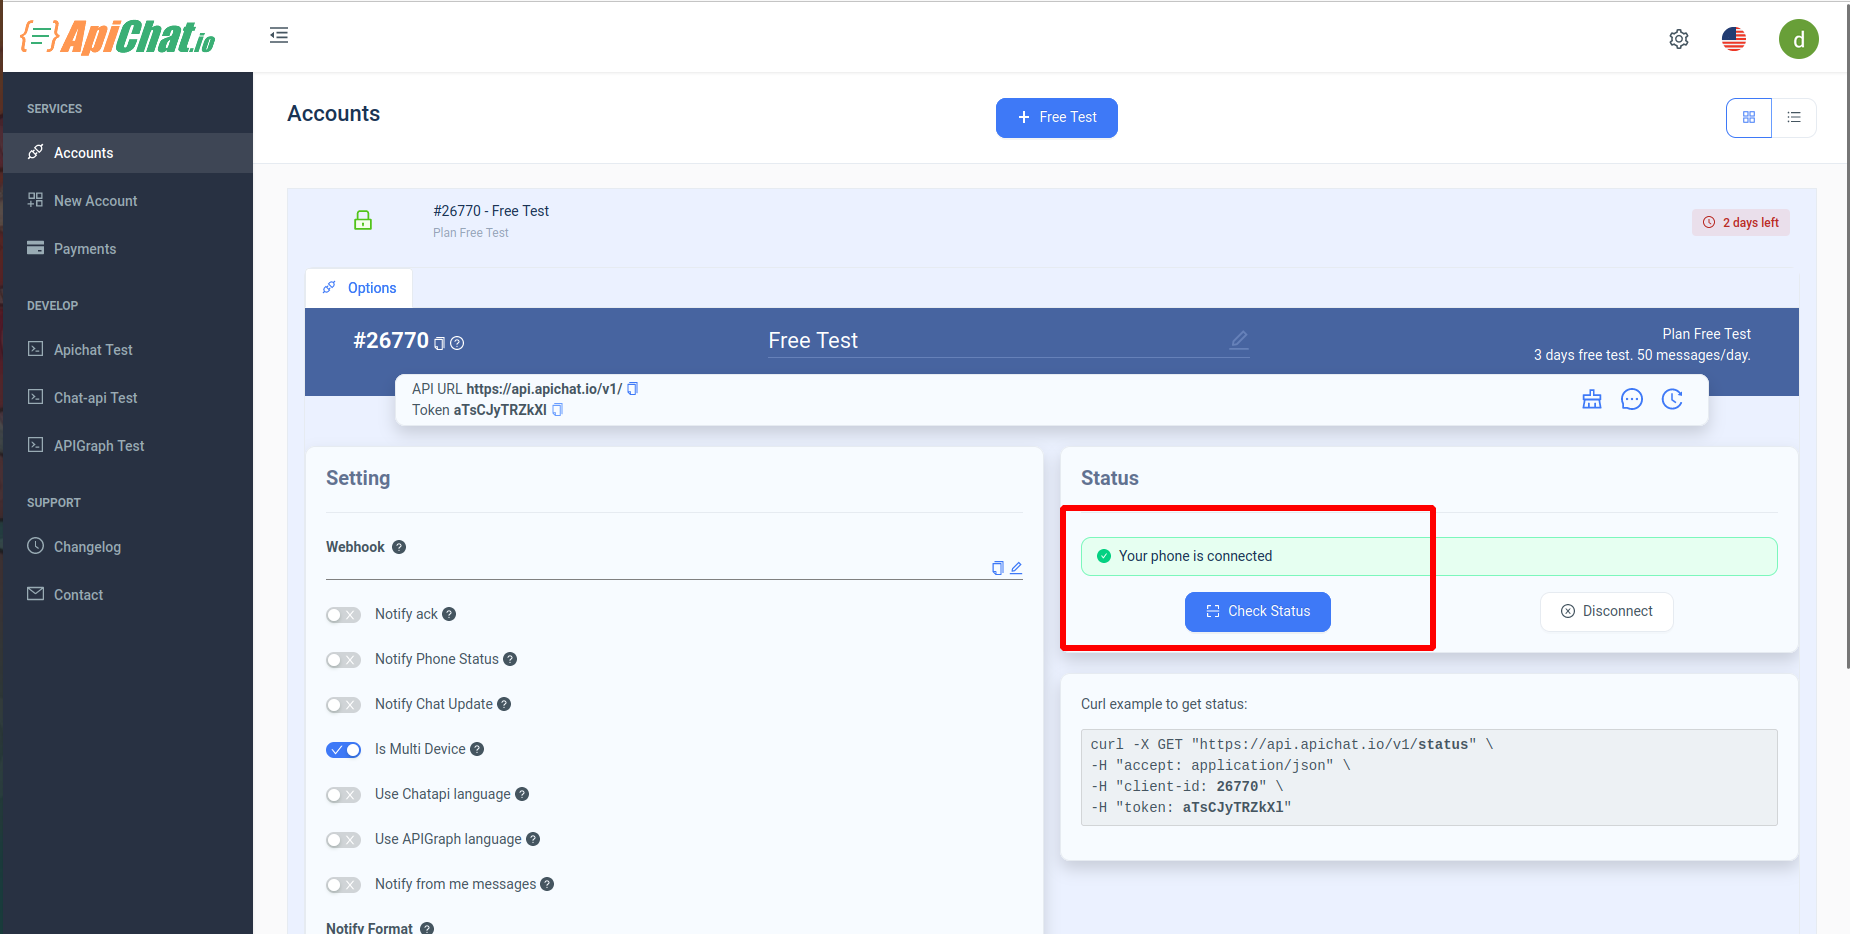Open Accounts in the sidebar
The width and height of the screenshot is (1850, 934).
(128, 153)
